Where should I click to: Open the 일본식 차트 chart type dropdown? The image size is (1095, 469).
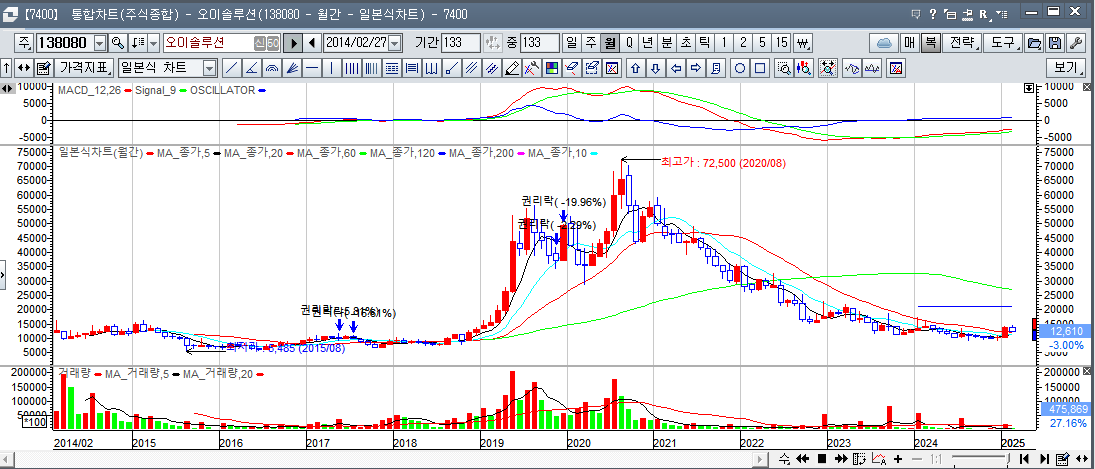coord(210,68)
